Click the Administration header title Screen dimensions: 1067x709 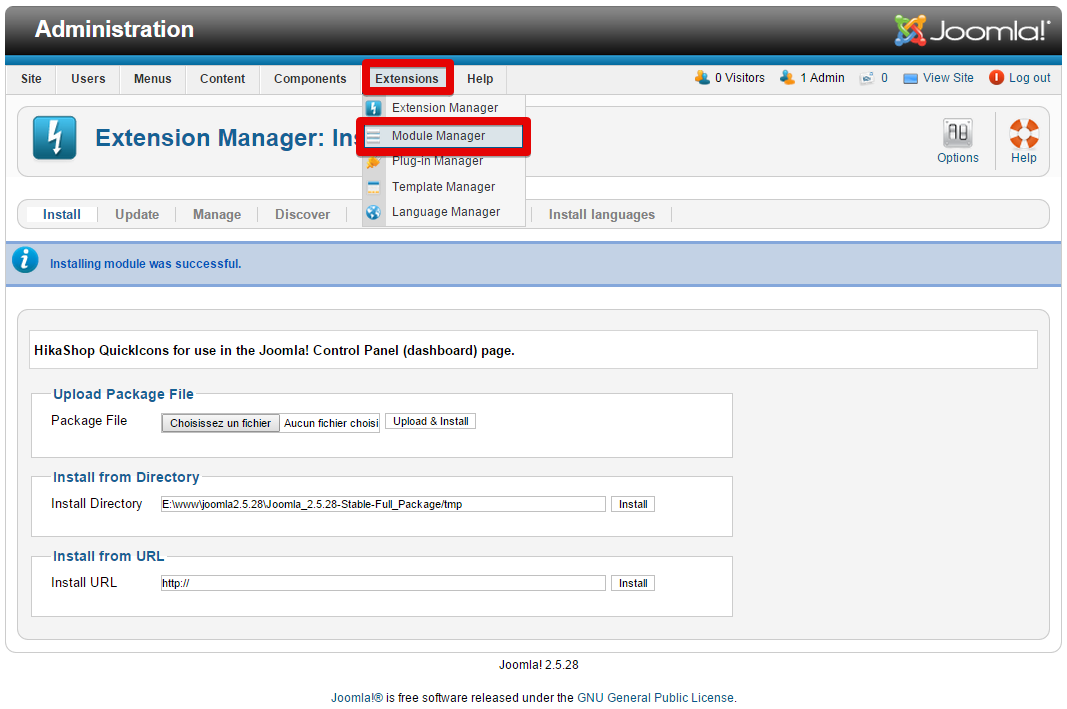point(114,29)
